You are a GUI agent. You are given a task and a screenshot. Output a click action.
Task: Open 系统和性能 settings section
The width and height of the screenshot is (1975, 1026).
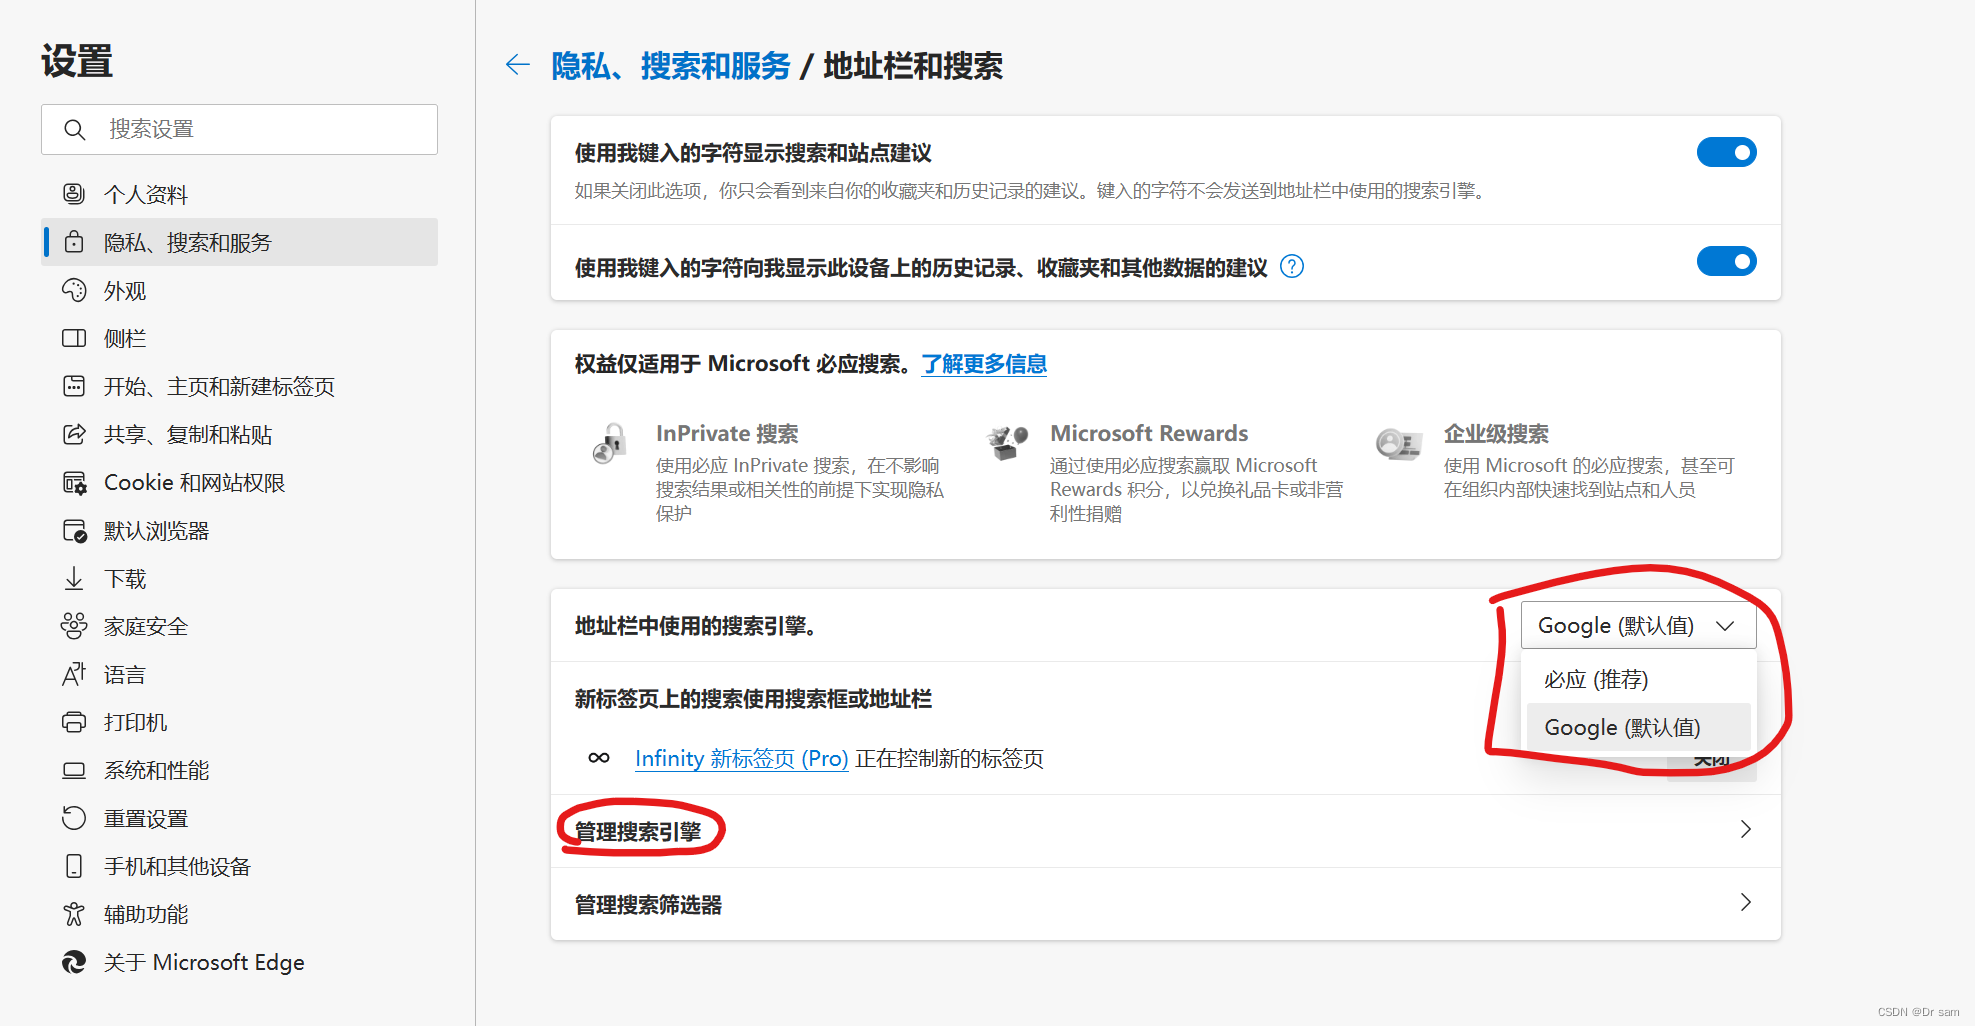[x=240, y=770]
